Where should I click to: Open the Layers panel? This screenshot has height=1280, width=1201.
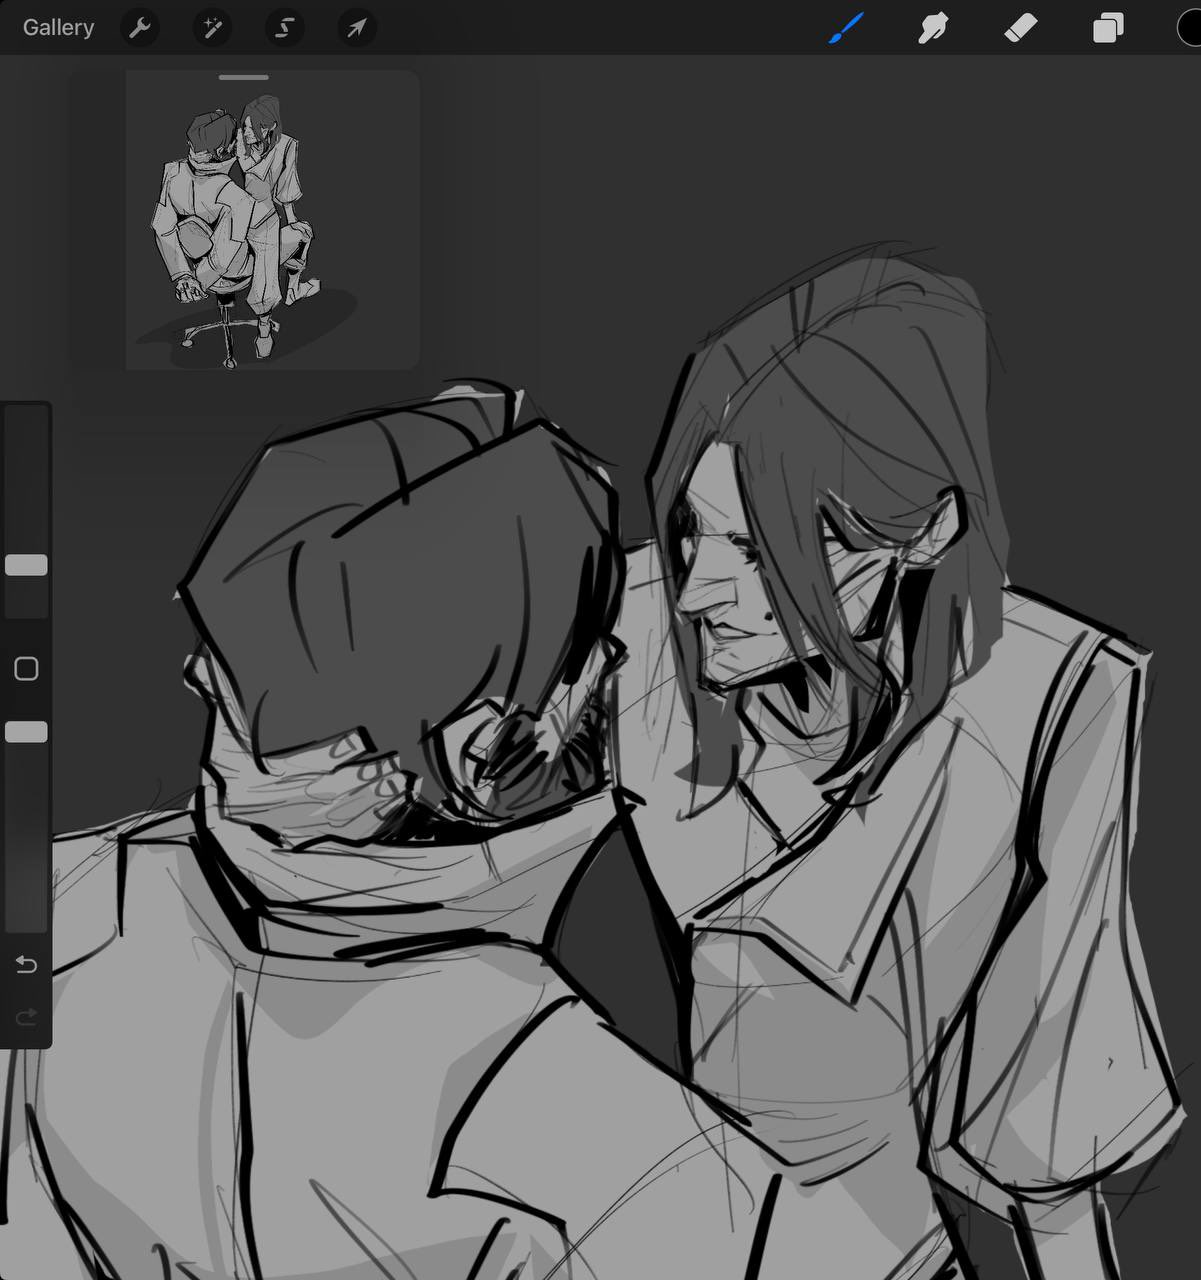tap(1108, 28)
